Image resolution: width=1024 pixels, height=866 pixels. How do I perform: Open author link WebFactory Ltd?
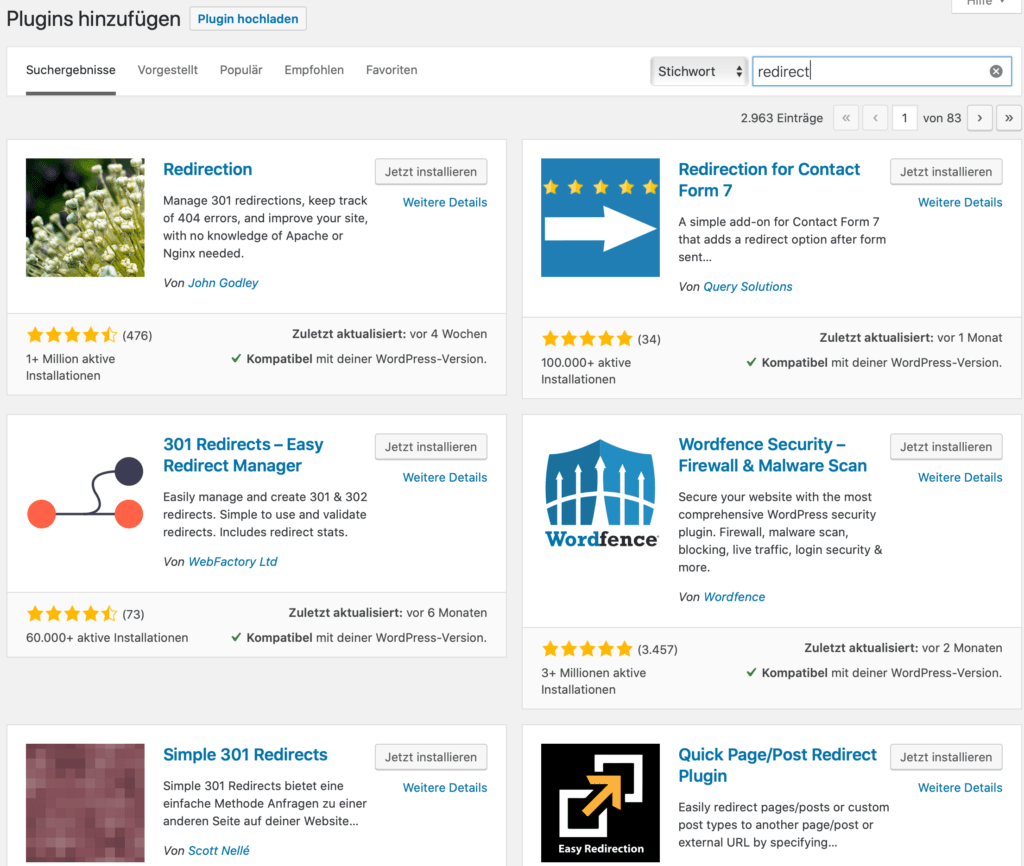pos(232,562)
